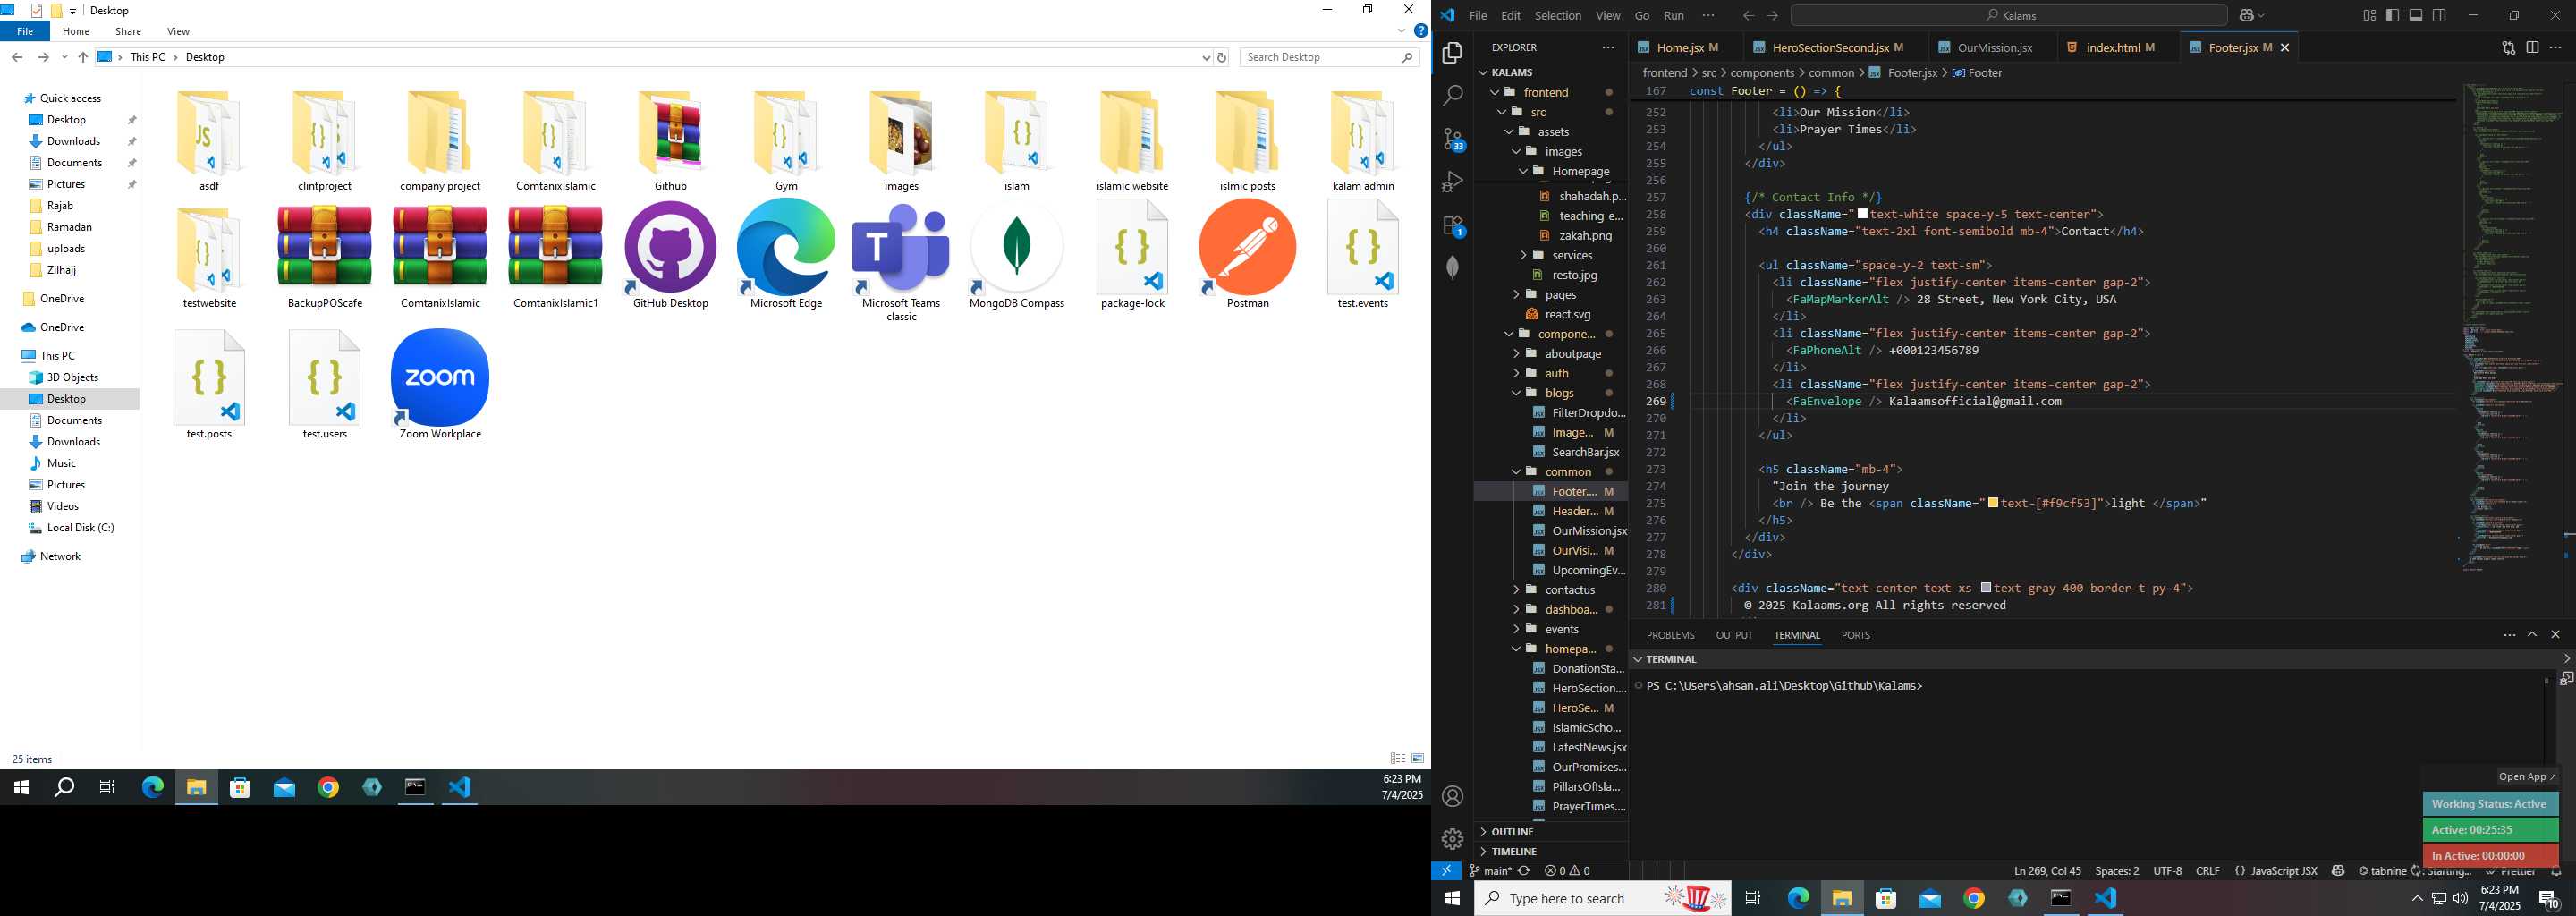
Task: Select the MongoDB Compass shortcut icon
Action: click(1016, 254)
